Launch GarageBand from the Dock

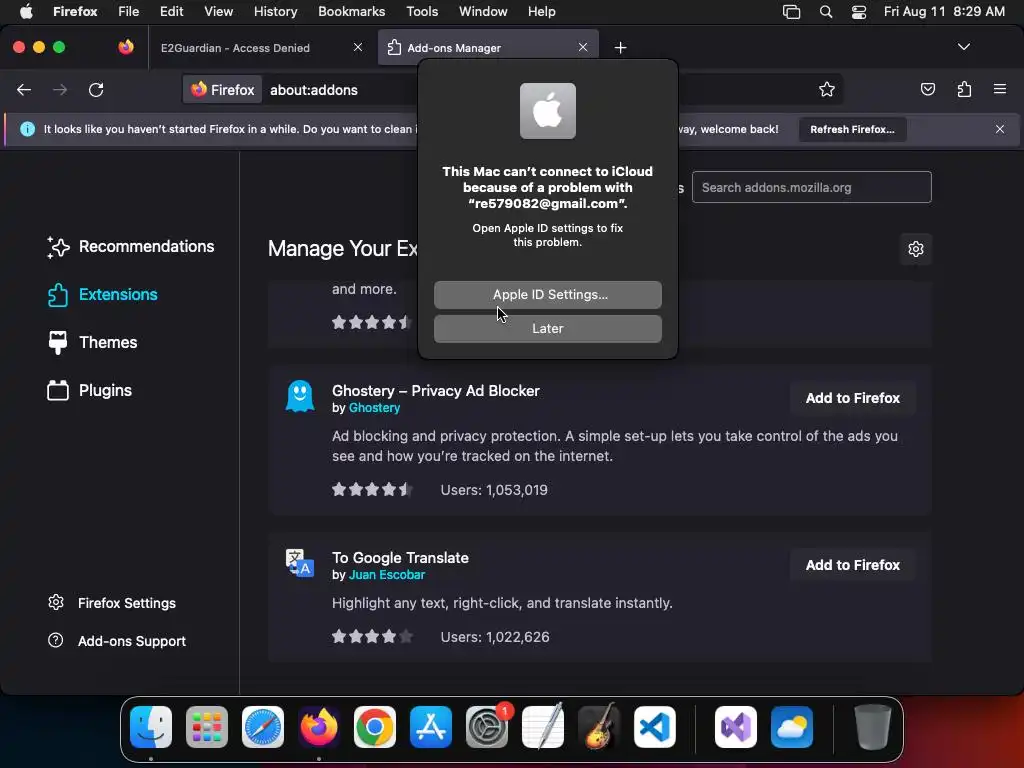599,727
